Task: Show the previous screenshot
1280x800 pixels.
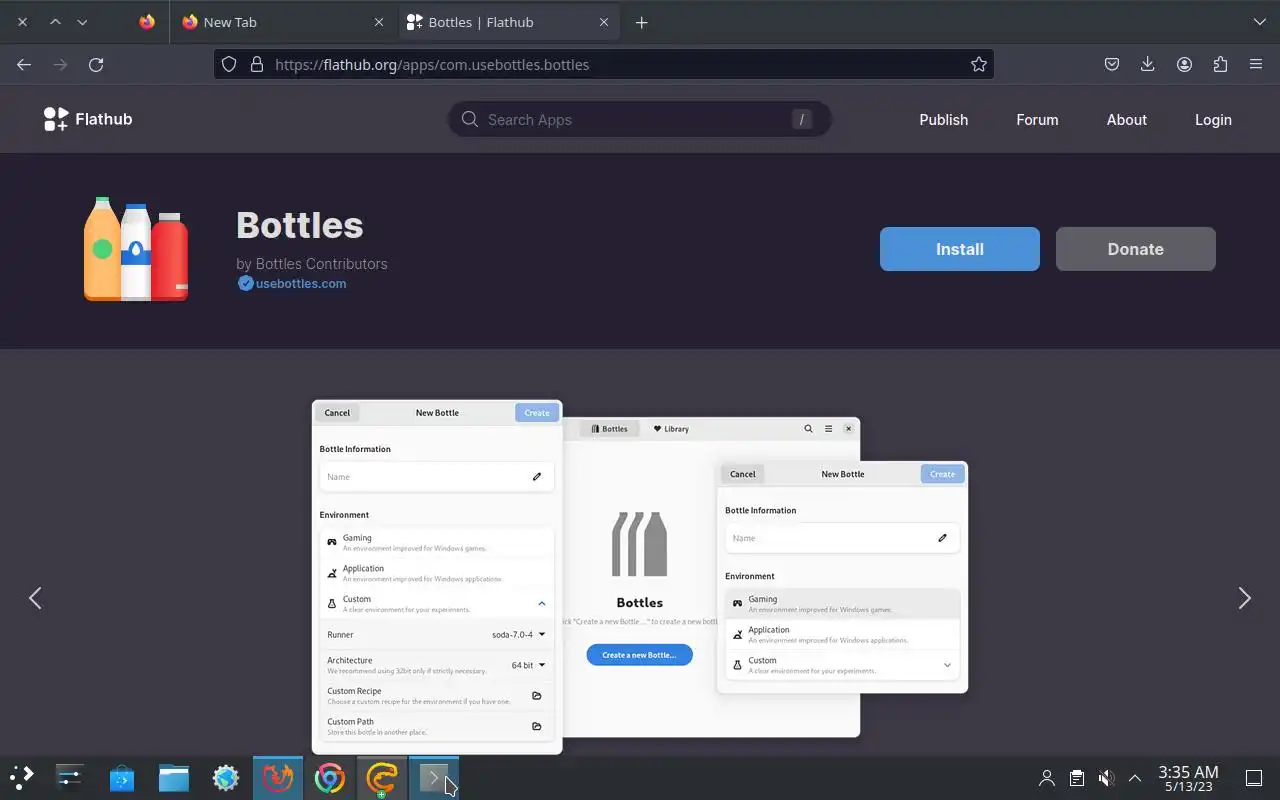Action: [35, 598]
